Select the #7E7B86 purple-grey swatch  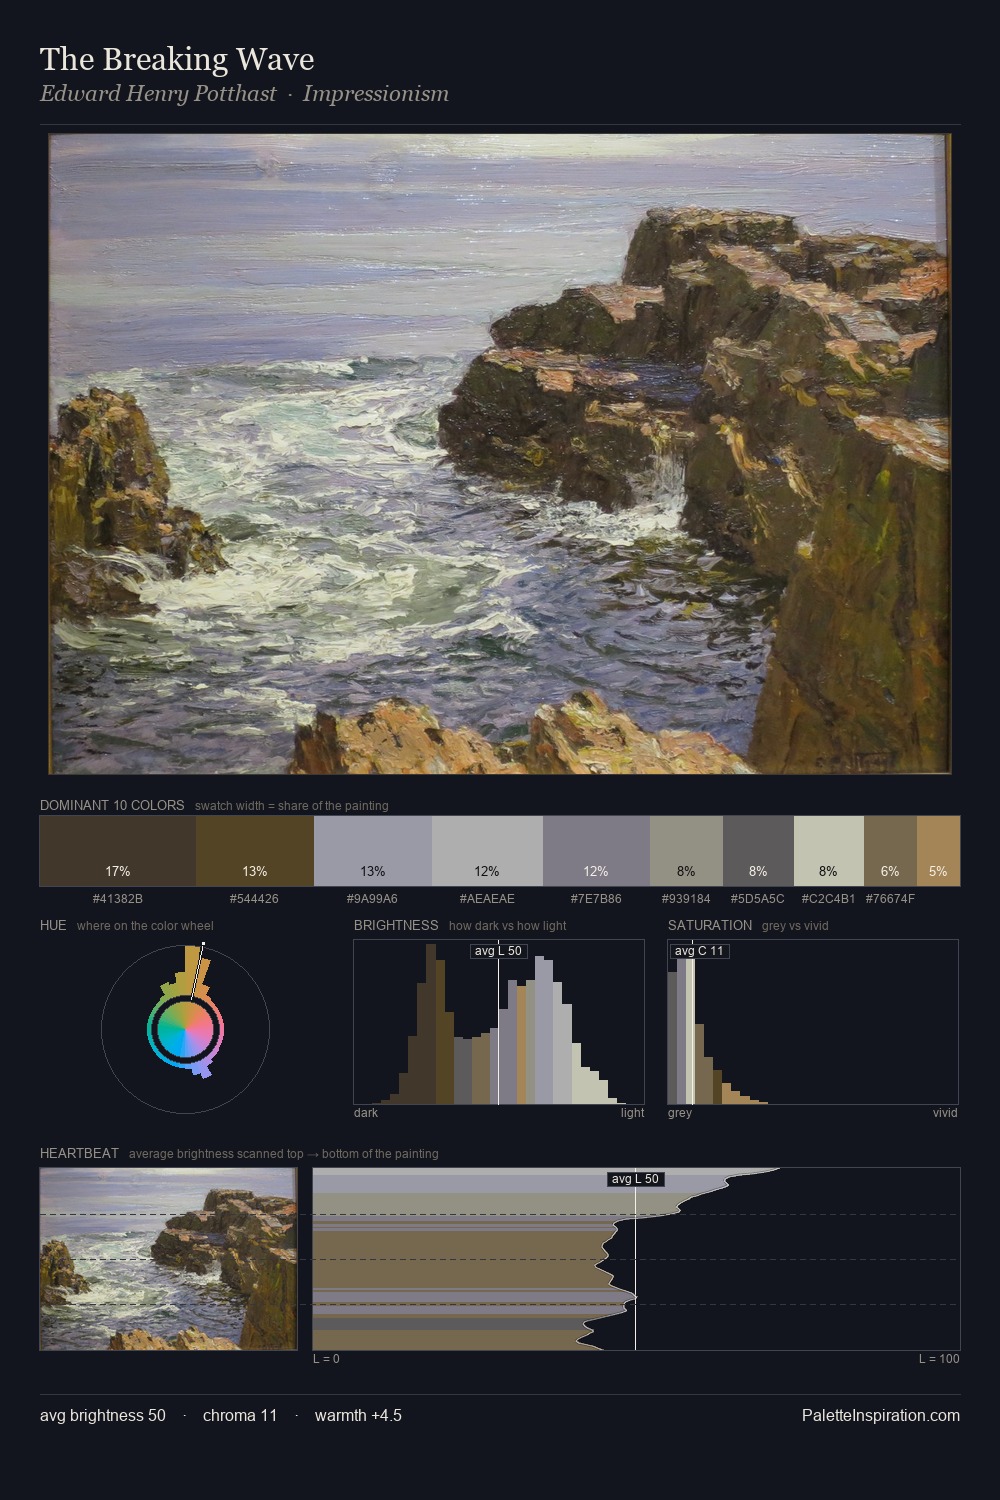596,851
